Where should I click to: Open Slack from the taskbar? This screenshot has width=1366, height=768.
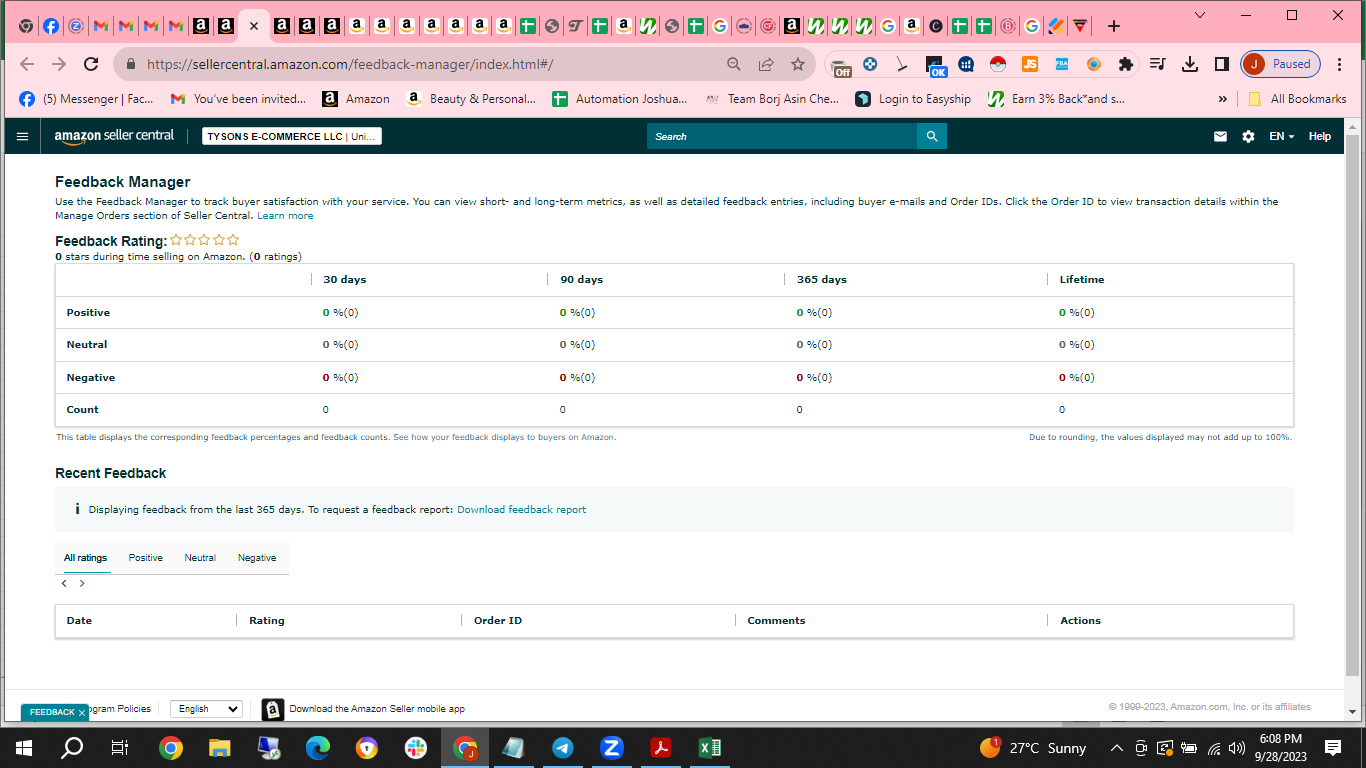[x=416, y=747]
